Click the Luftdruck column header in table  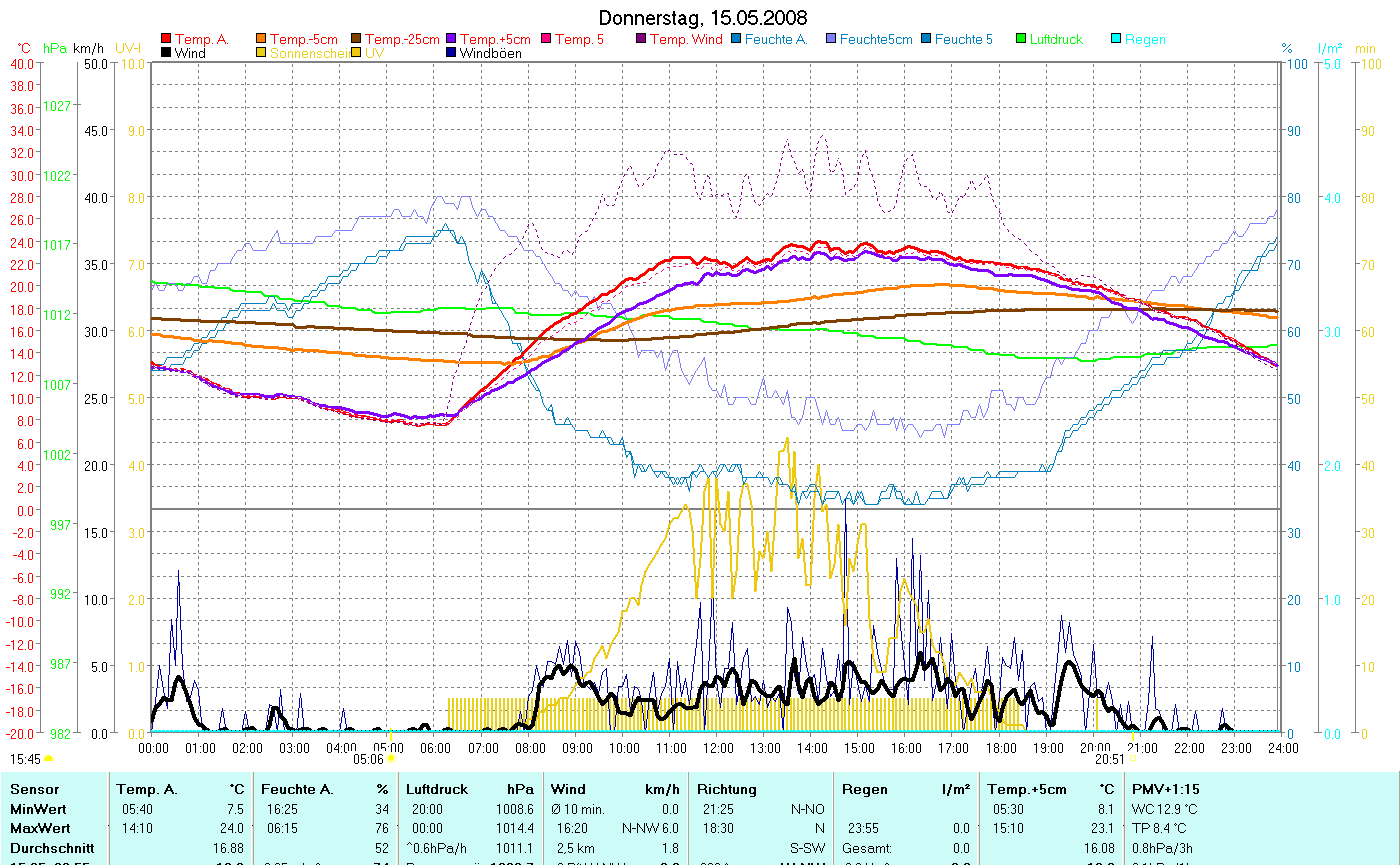tap(438, 789)
